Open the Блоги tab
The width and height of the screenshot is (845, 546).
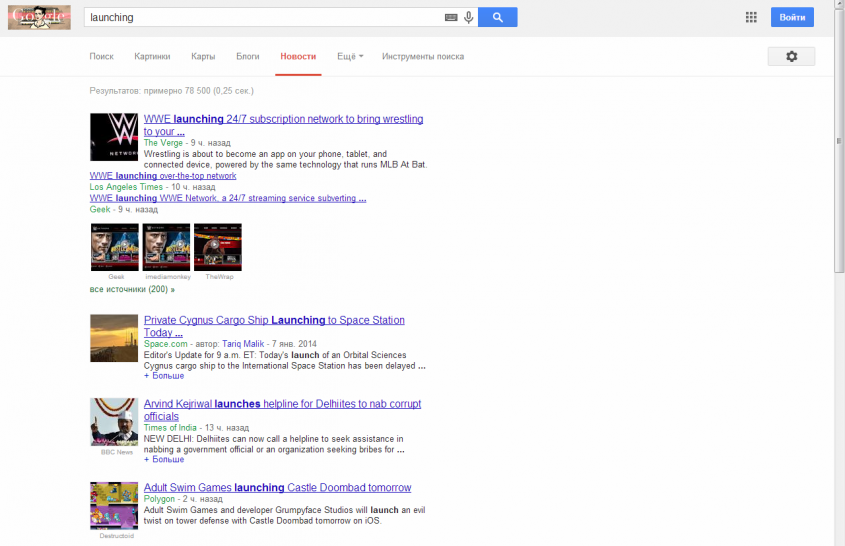tap(248, 57)
